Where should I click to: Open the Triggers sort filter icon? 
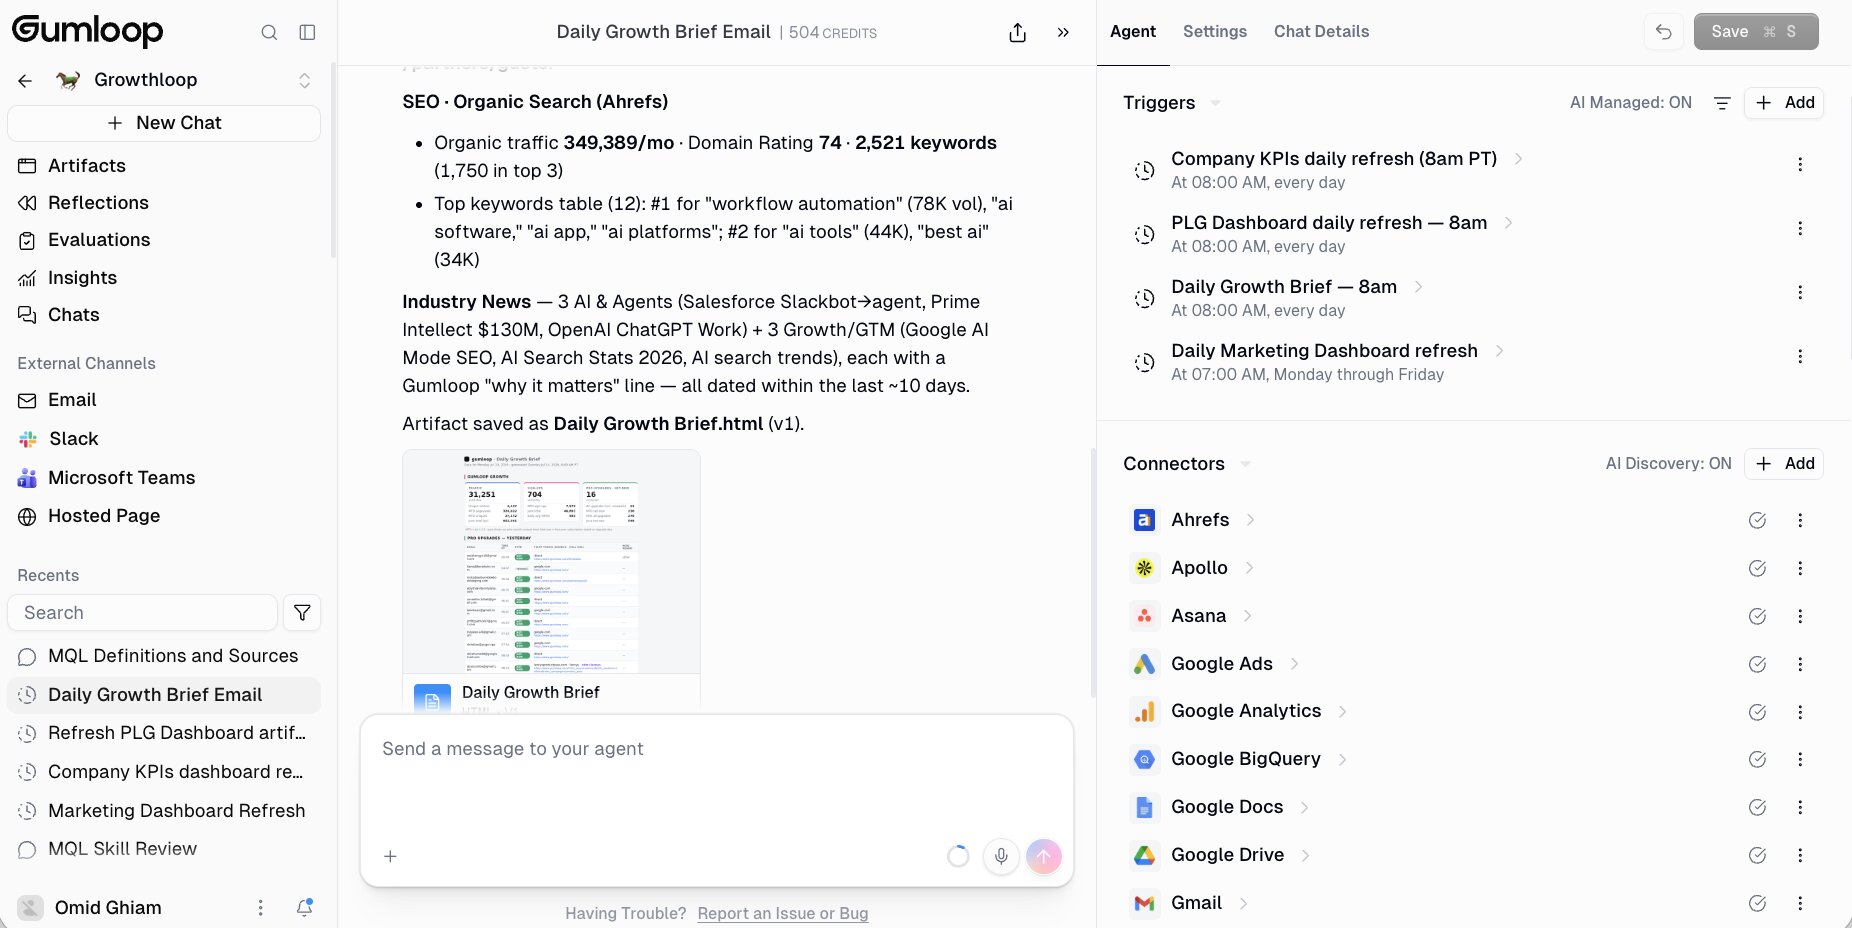pos(1722,103)
